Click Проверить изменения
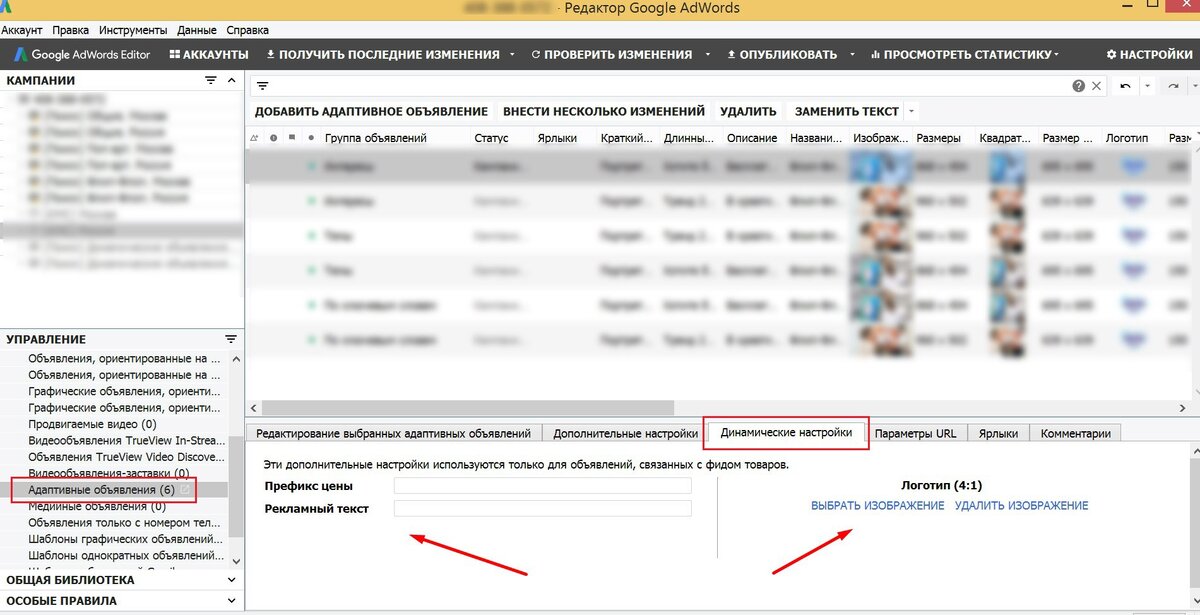 pos(611,54)
